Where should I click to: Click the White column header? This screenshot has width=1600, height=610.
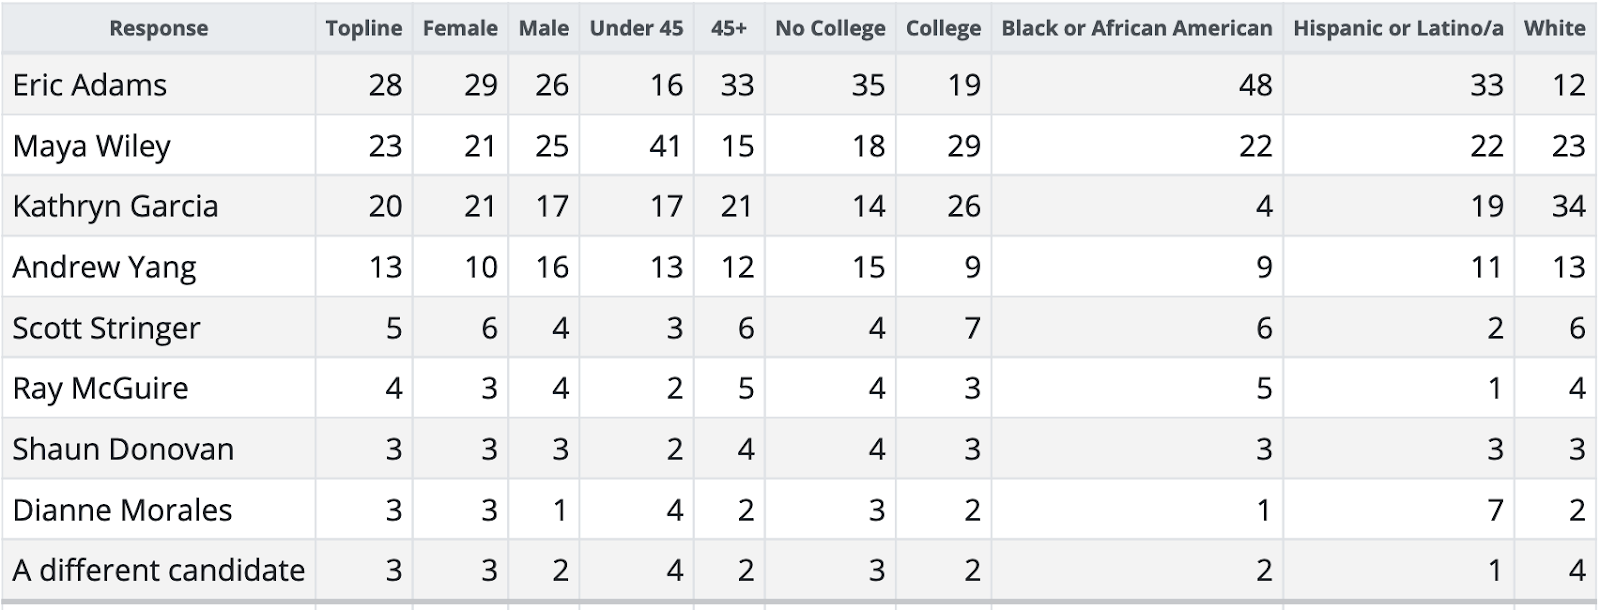pyautogui.click(x=1554, y=28)
